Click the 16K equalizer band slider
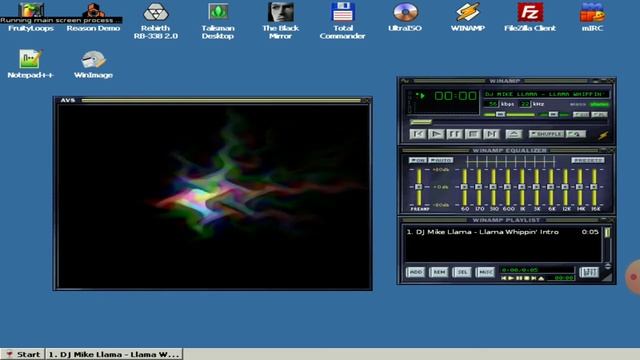Viewport: 640px width, 360px height. (594, 187)
